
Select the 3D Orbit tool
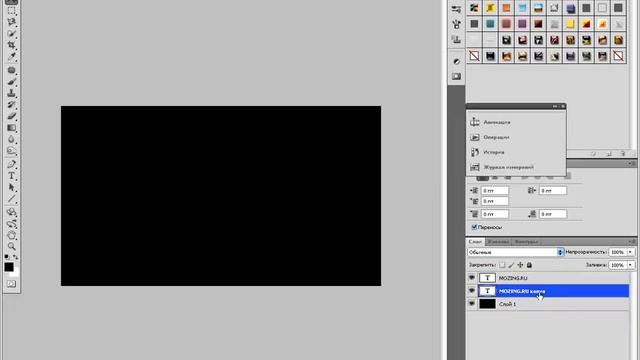11,224
